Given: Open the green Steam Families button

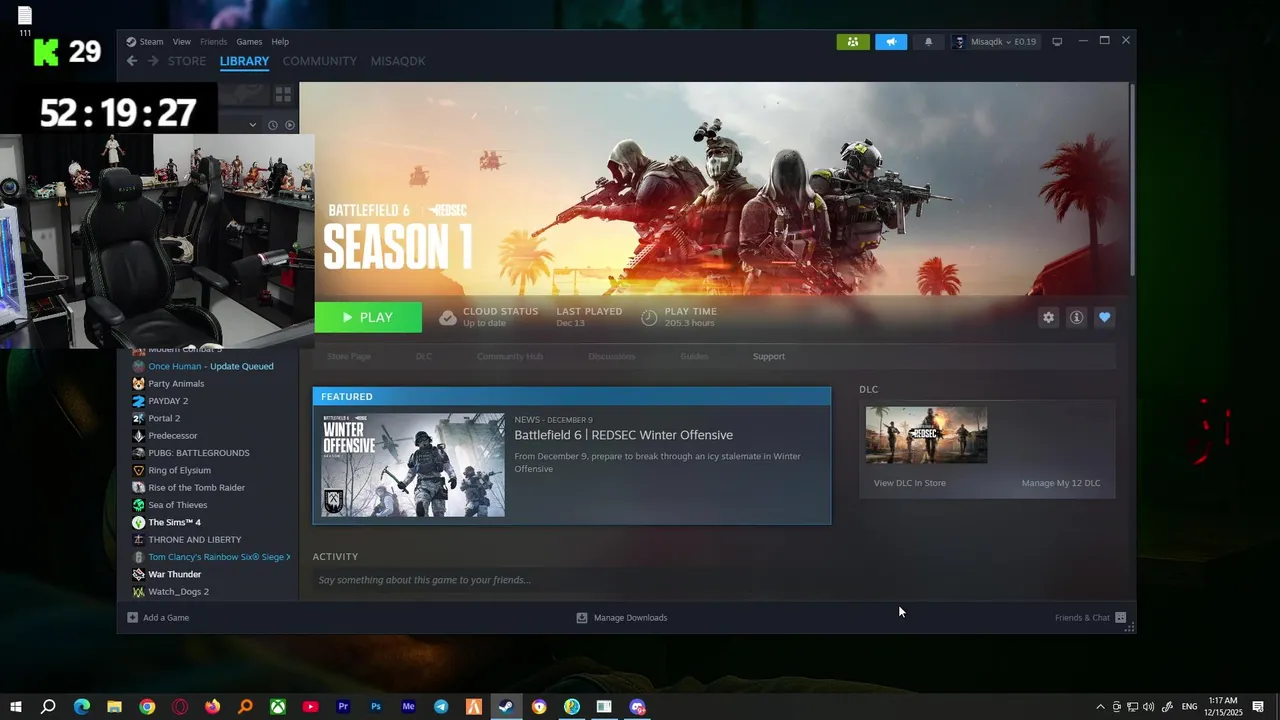Looking at the screenshot, I should pyautogui.click(x=853, y=42).
